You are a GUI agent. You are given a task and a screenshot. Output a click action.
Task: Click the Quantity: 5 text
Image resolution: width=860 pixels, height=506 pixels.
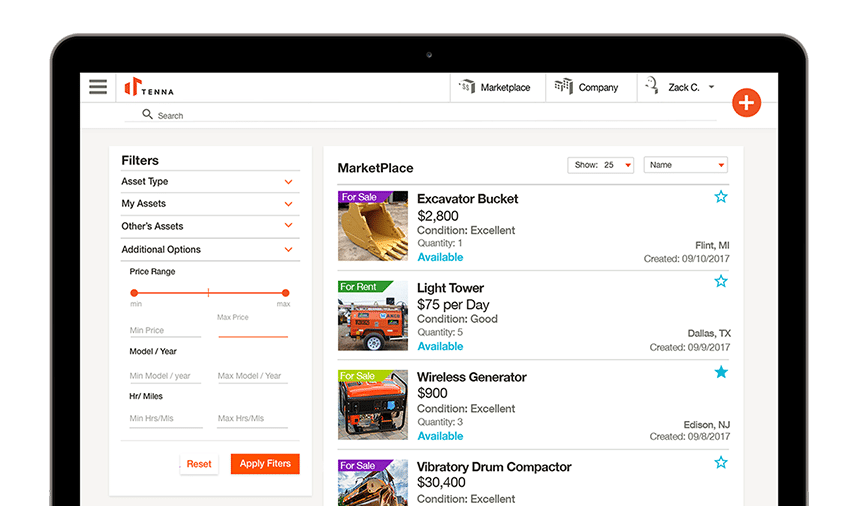(440, 332)
